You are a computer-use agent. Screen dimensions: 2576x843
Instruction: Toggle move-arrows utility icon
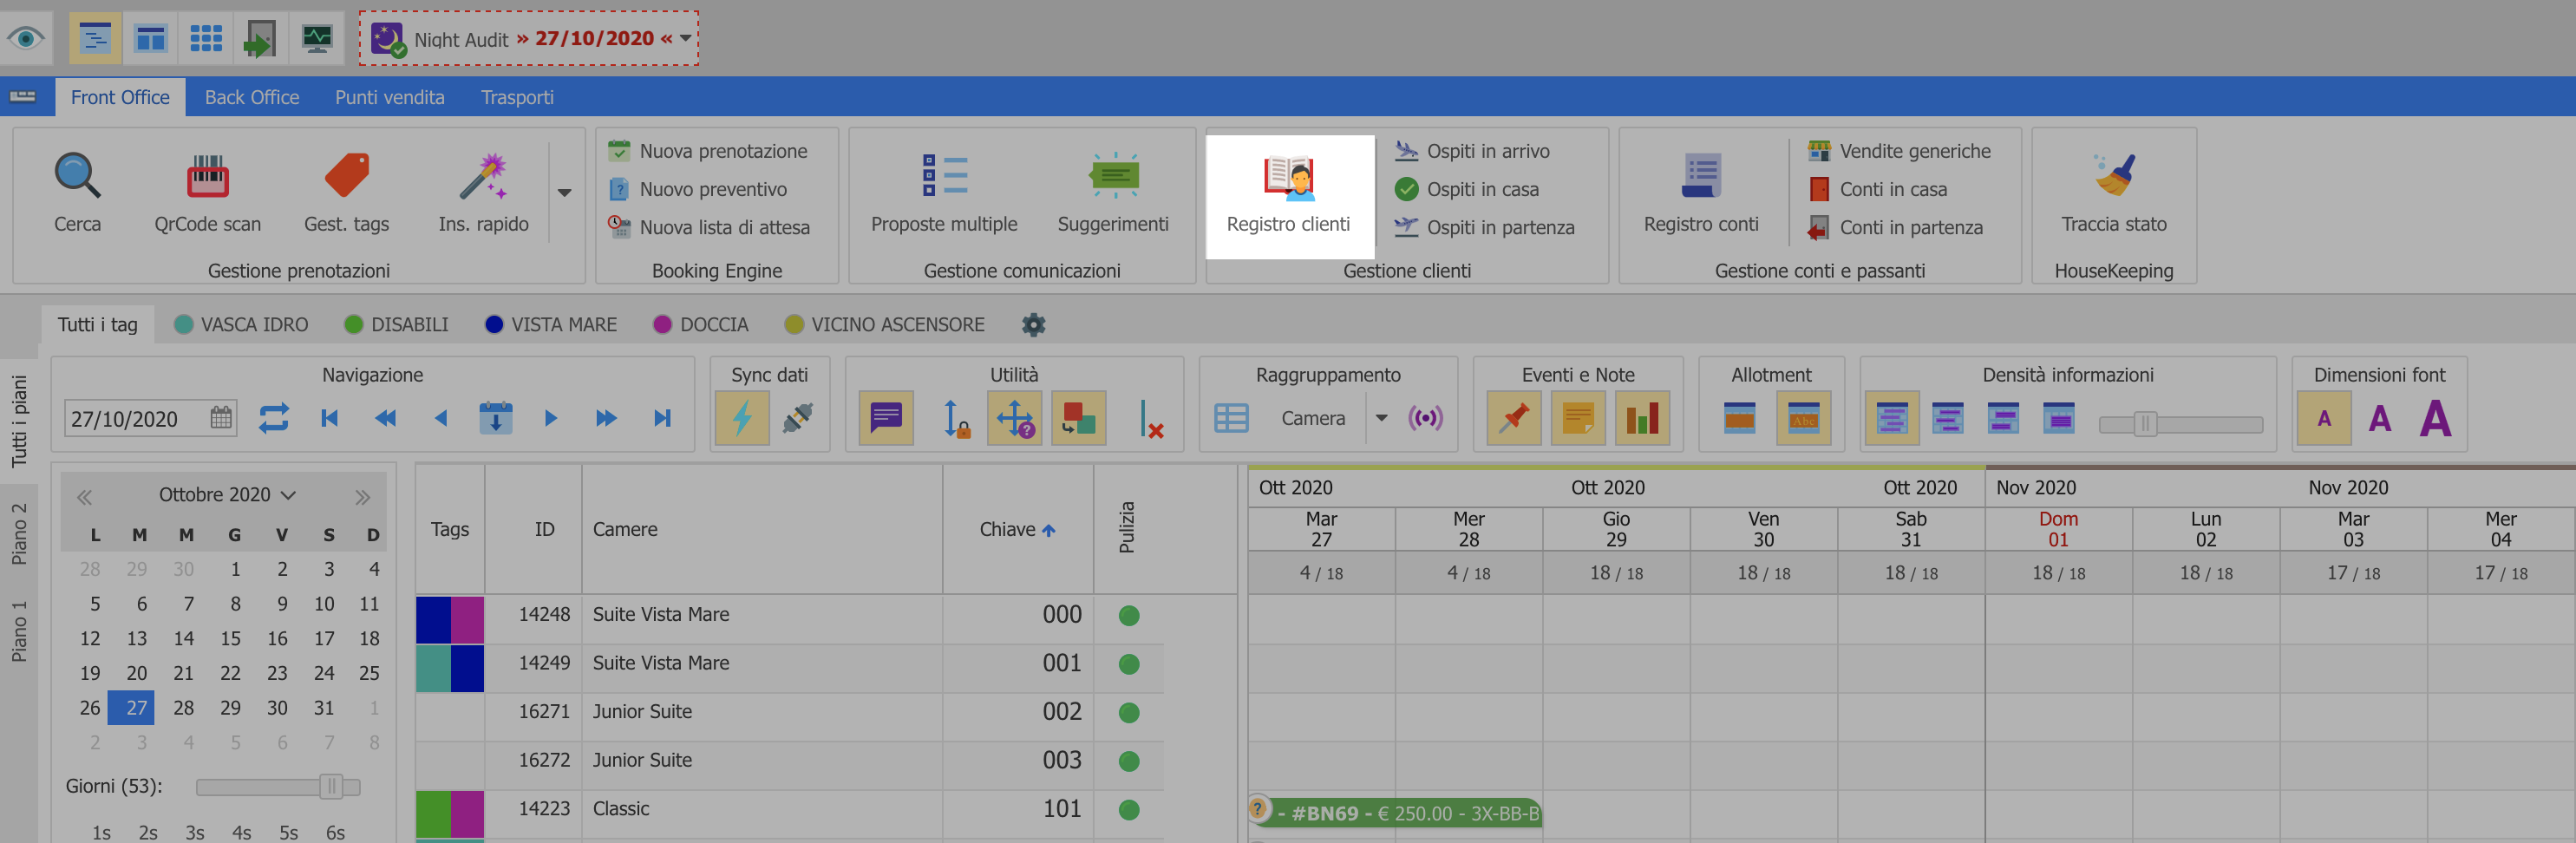tap(1014, 417)
